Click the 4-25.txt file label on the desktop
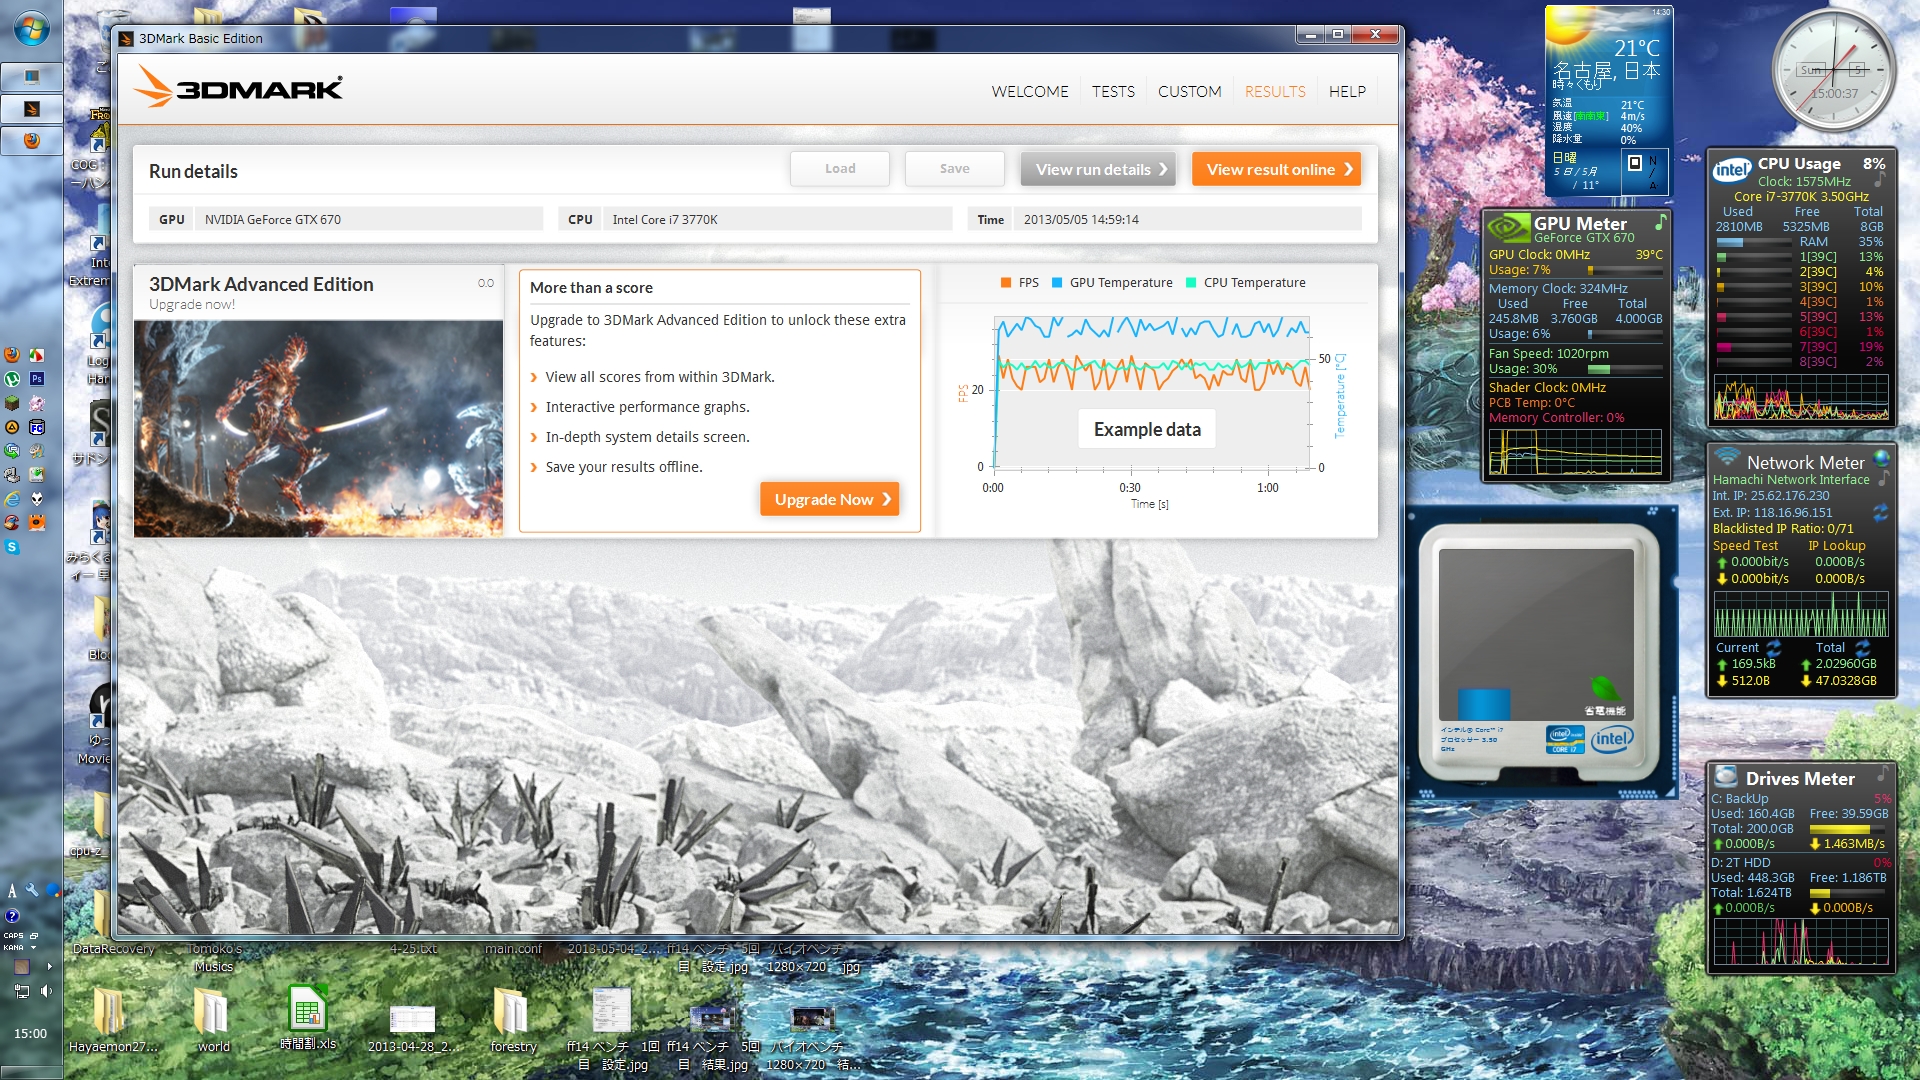 tap(413, 949)
